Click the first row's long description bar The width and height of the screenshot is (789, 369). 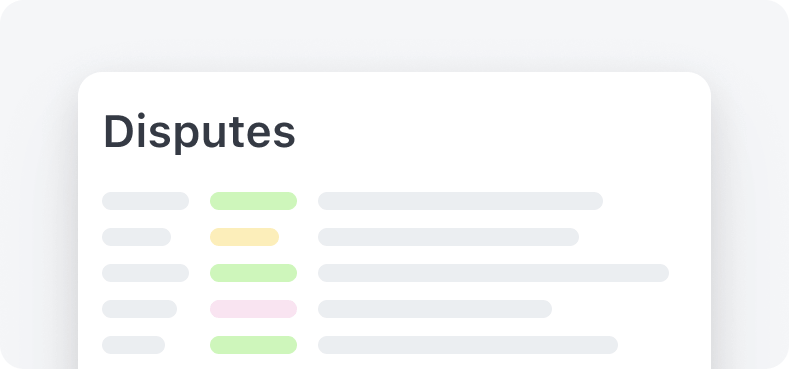point(460,201)
